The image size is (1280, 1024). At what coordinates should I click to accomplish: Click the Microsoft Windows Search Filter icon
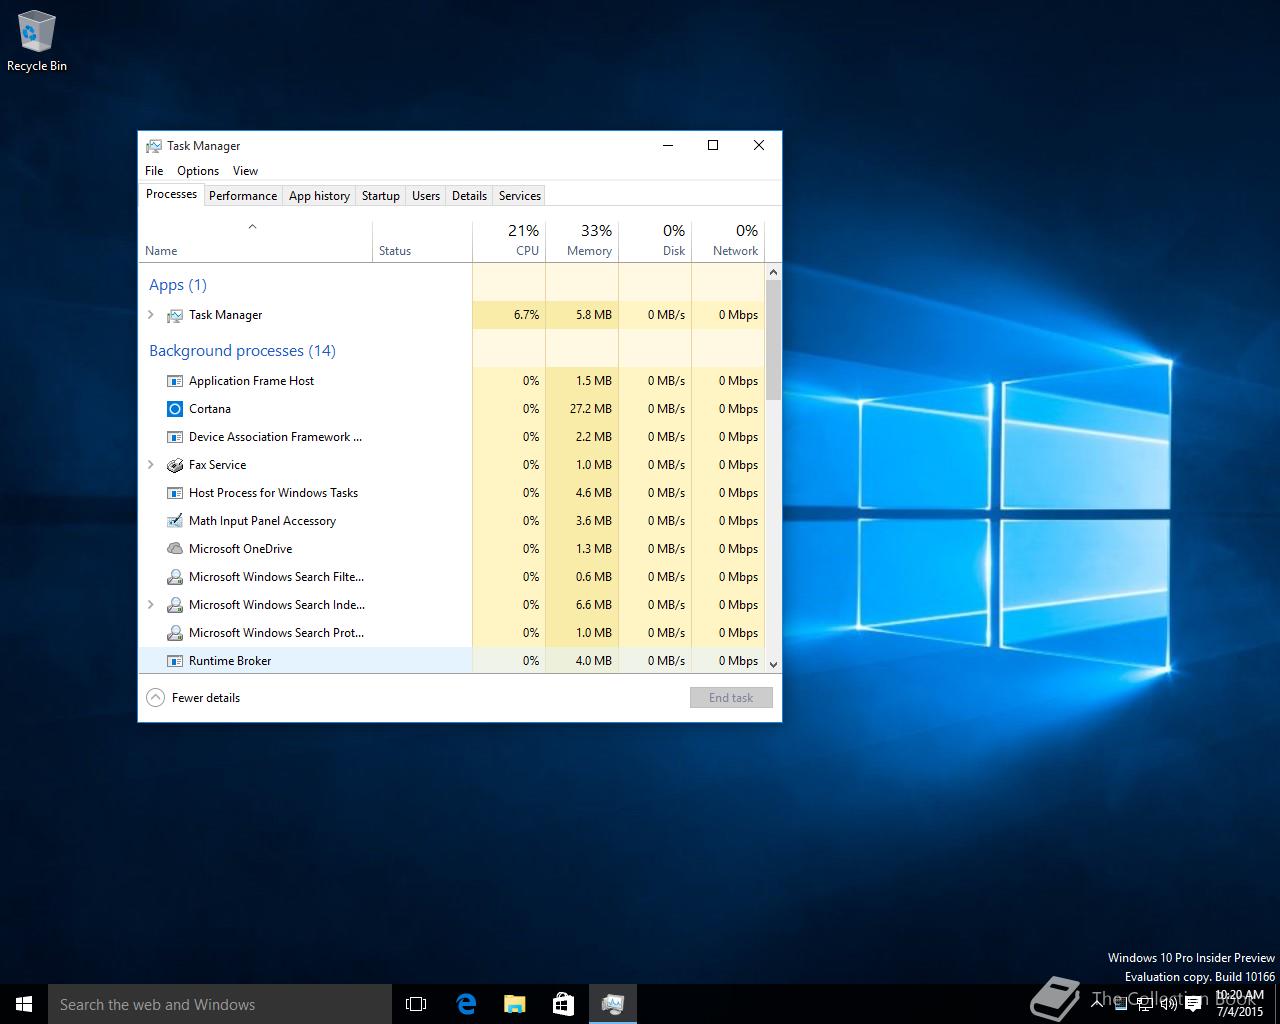[x=174, y=577]
